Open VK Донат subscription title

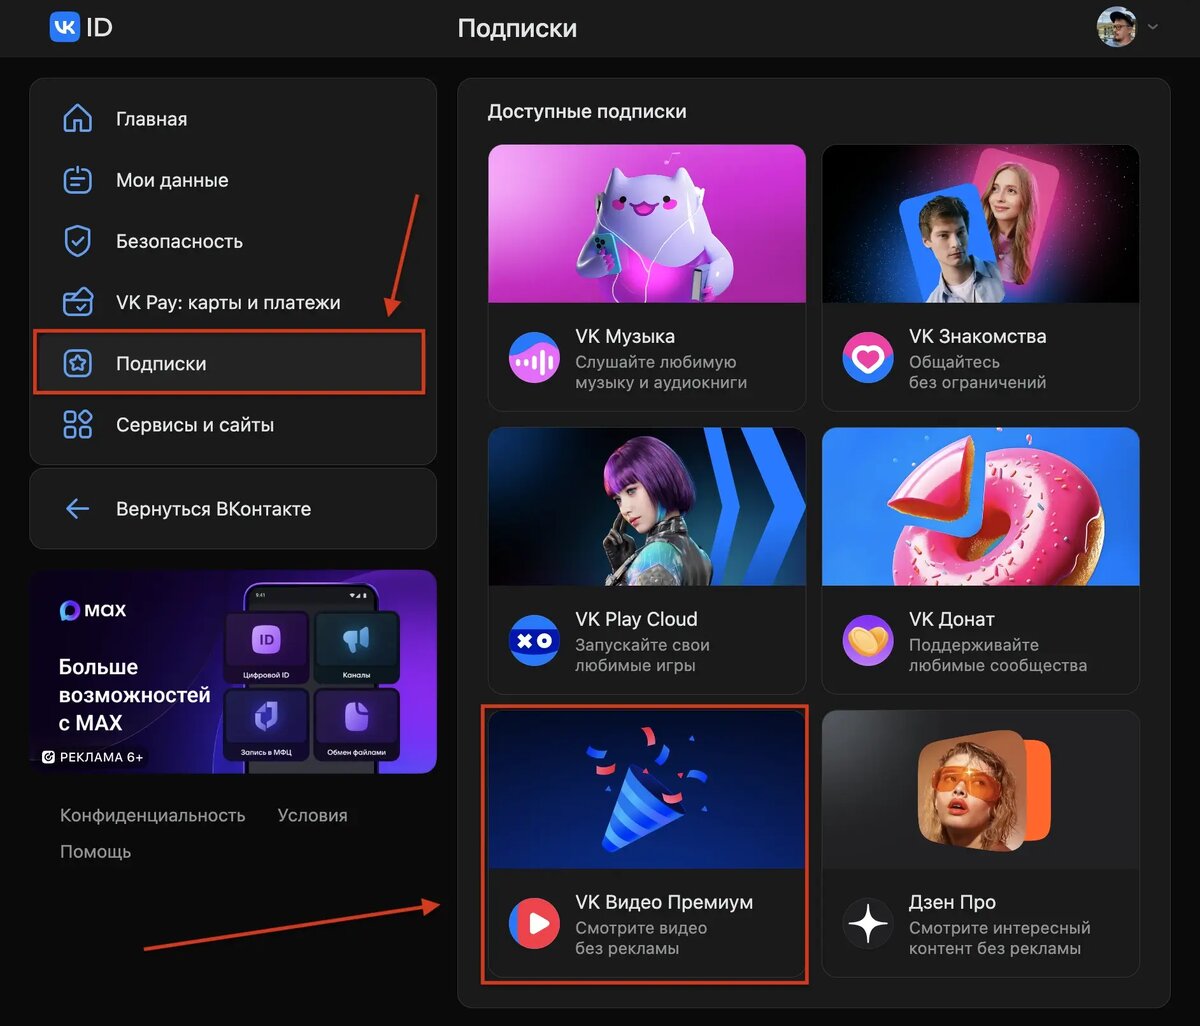pyautogui.click(x=951, y=619)
